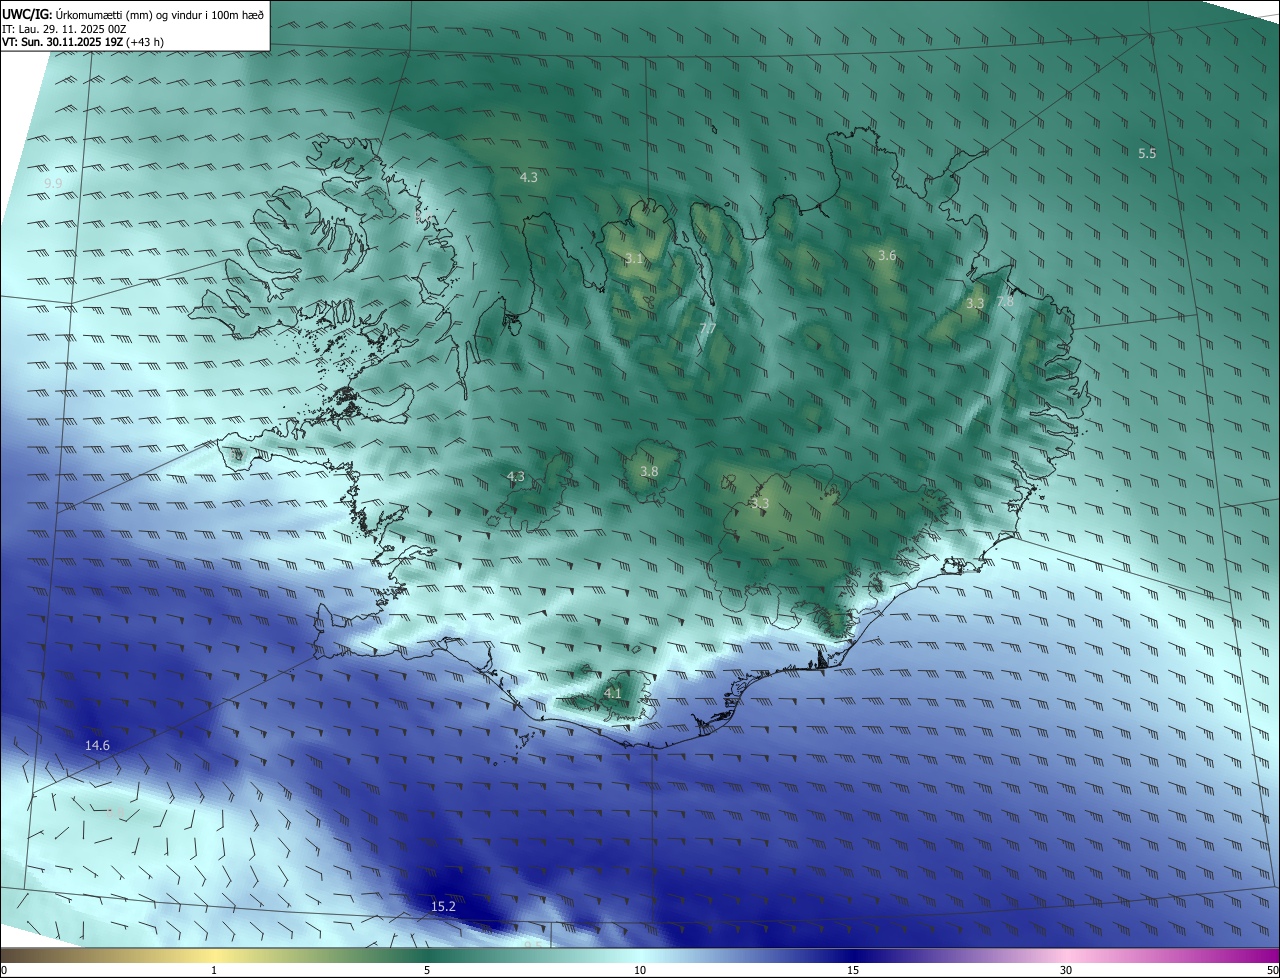Click the dark blue colorbar segment above 15
The width and height of the screenshot is (1280, 978).
click(853, 955)
